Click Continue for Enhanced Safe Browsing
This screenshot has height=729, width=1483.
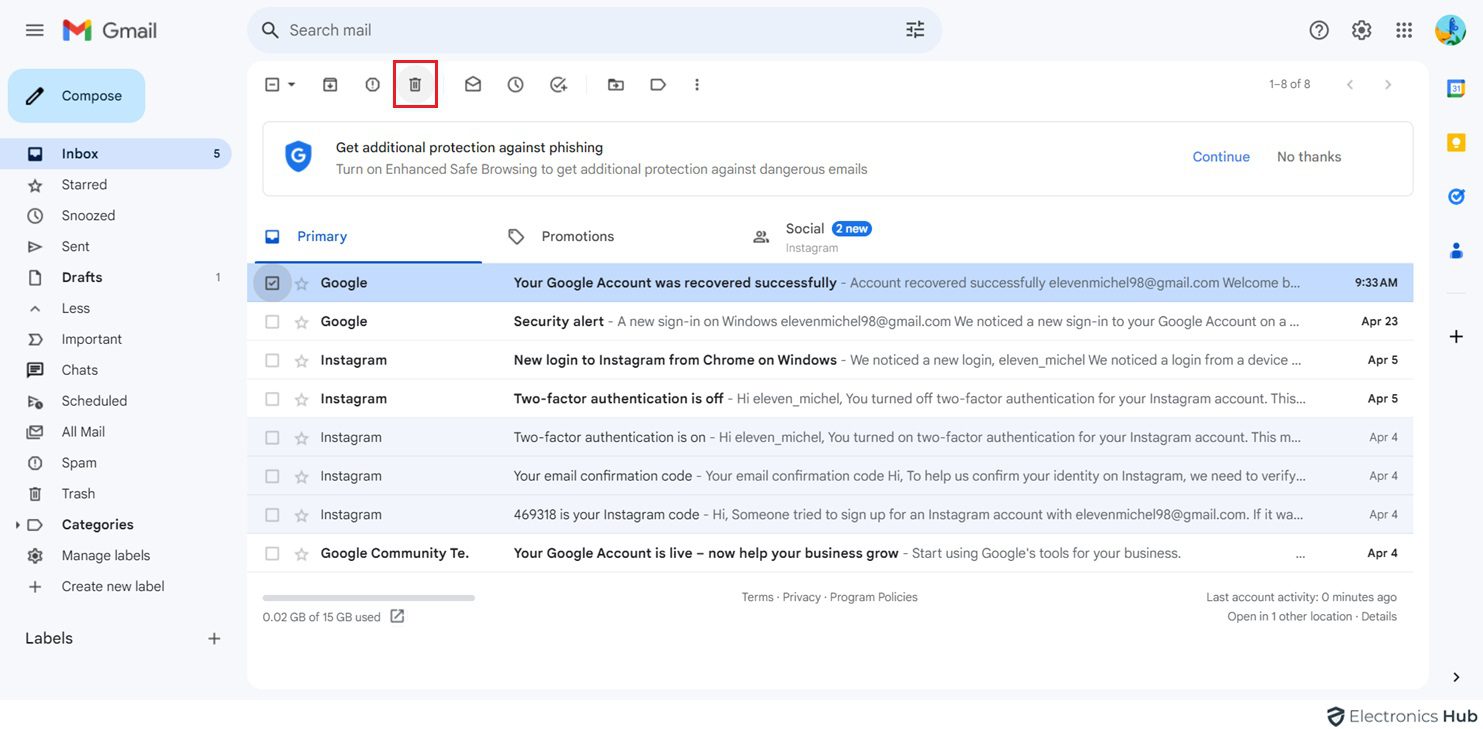point(1220,156)
